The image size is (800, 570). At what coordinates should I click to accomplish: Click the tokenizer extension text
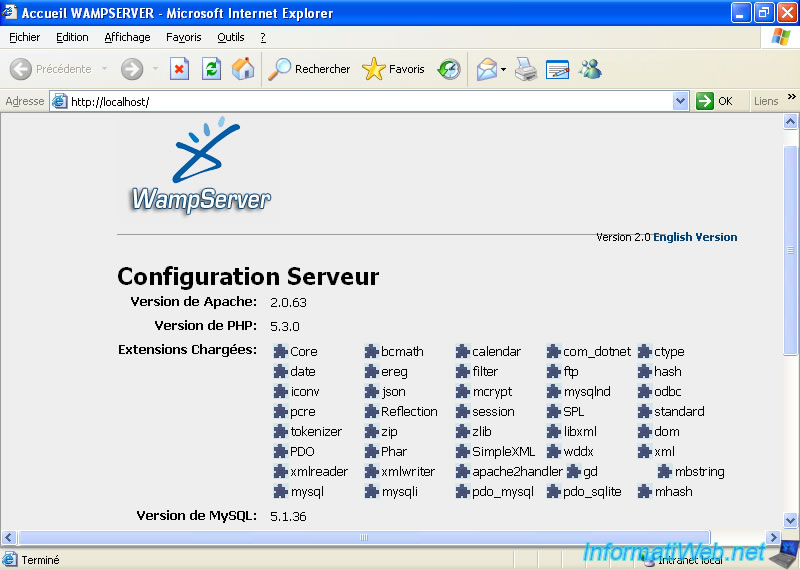pos(316,432)
